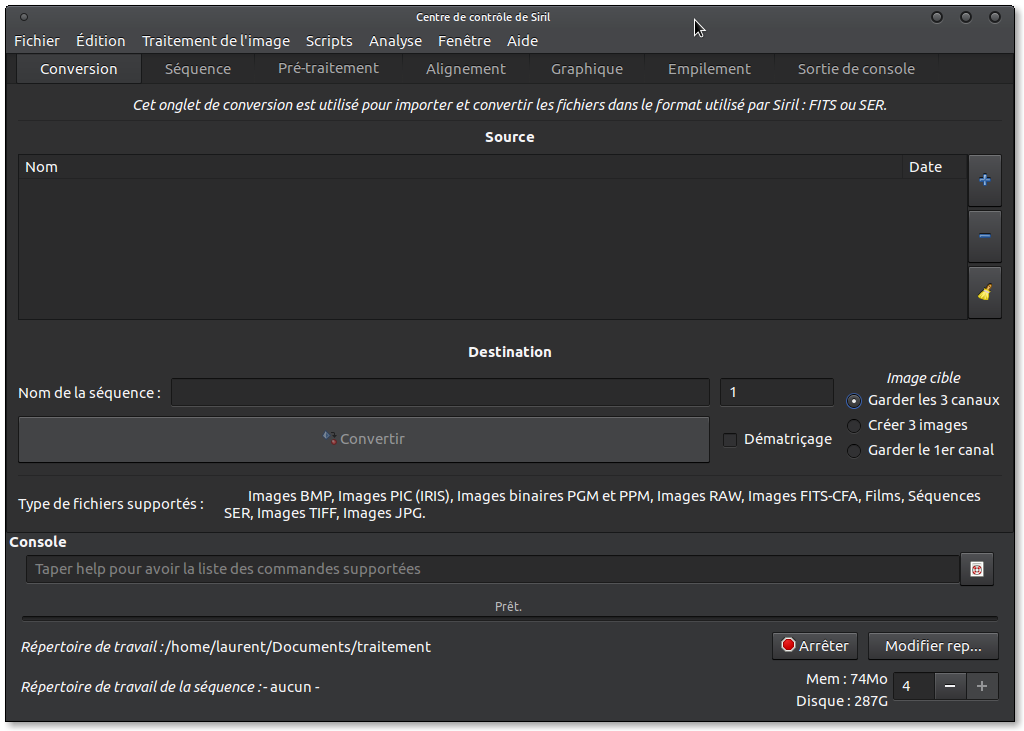1024x731 pixels.
Task: Select Garder les 3 canaux option
Action: point(854,401)
